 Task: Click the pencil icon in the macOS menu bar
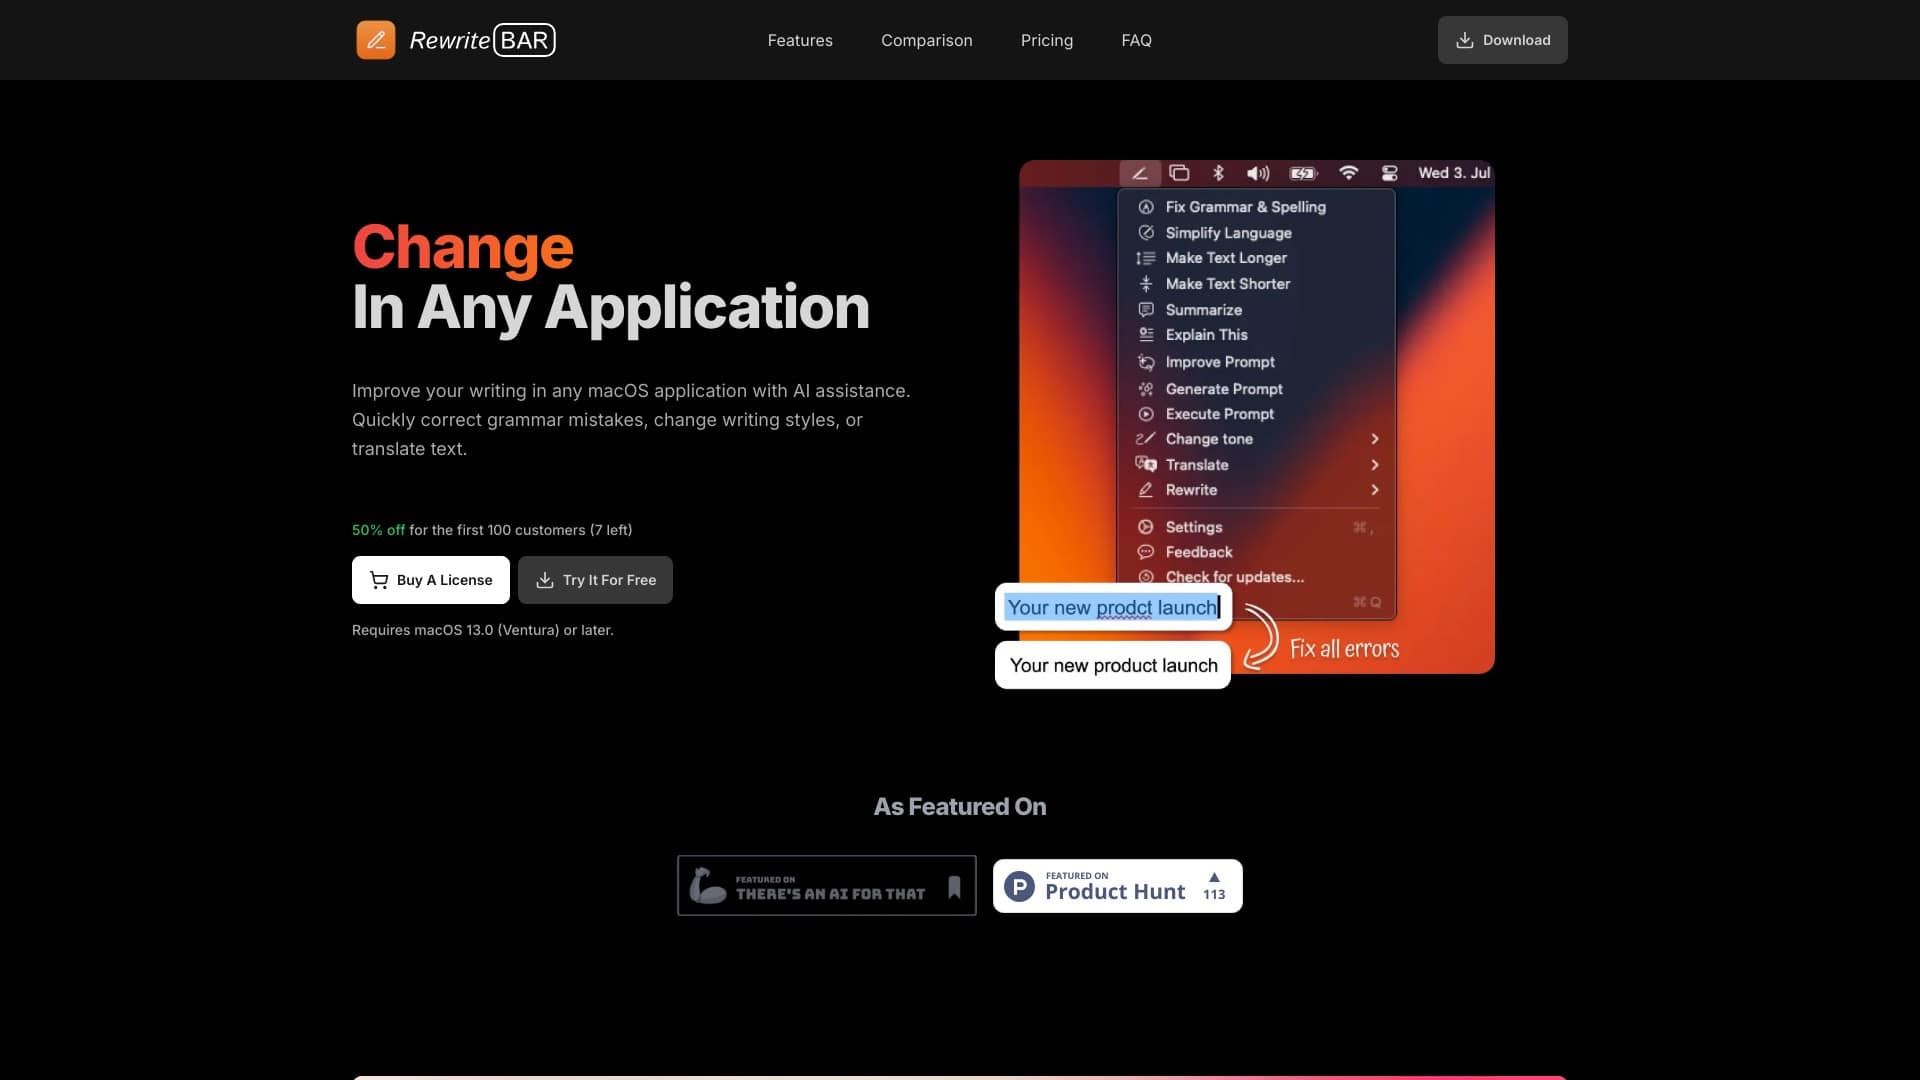1139,173
